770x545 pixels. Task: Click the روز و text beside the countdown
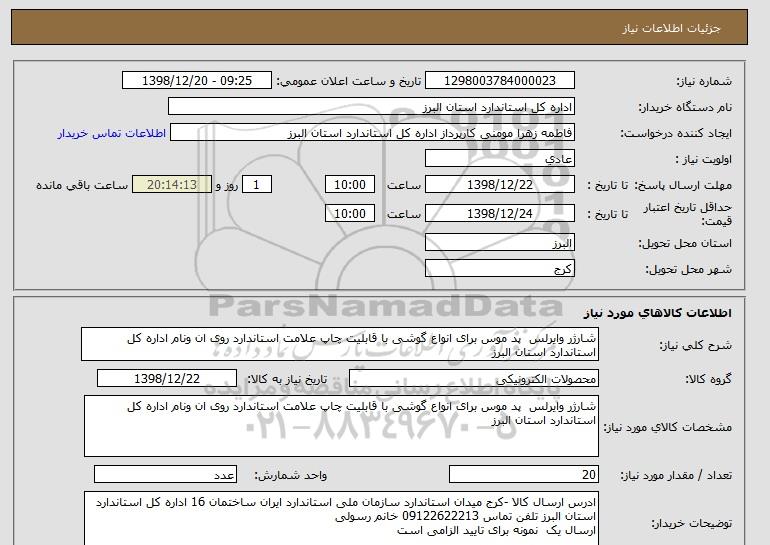tap(227, 185)
